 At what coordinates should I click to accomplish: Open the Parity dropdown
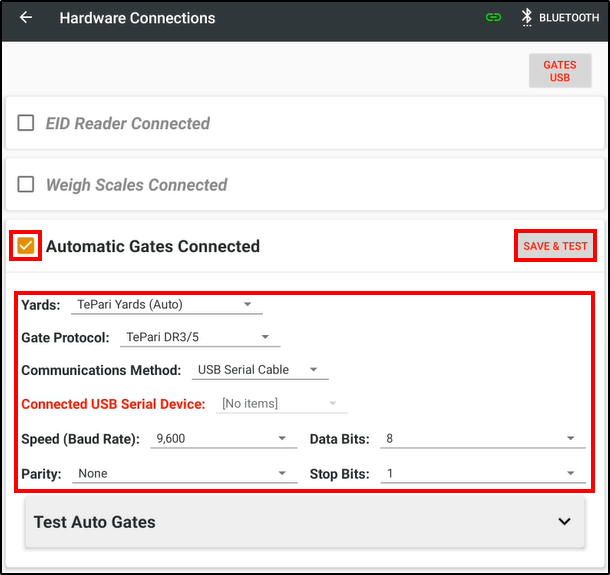[184, 474]
